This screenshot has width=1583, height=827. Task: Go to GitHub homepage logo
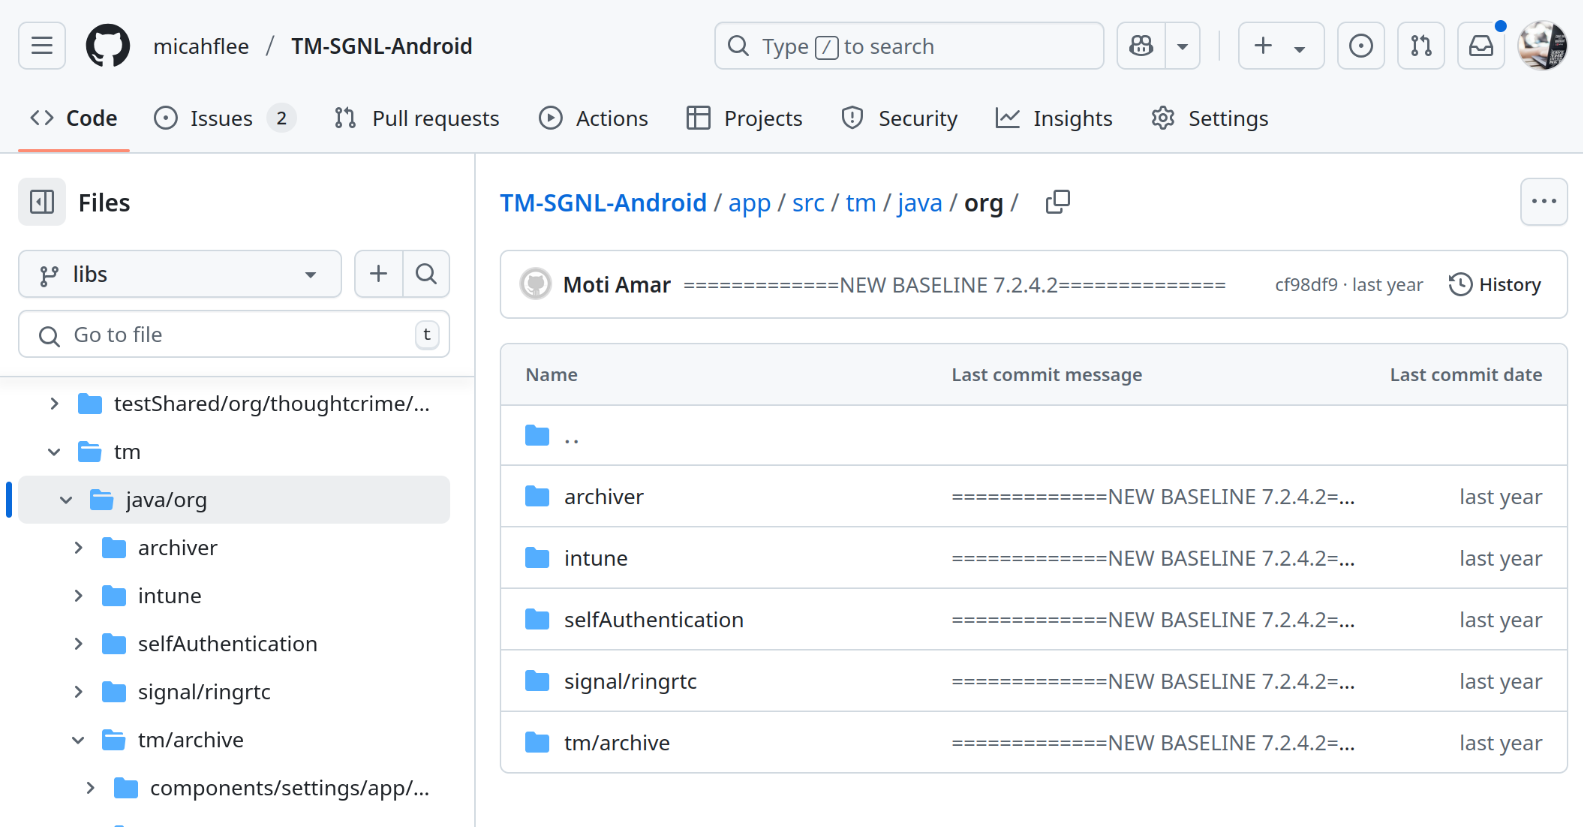108,46
